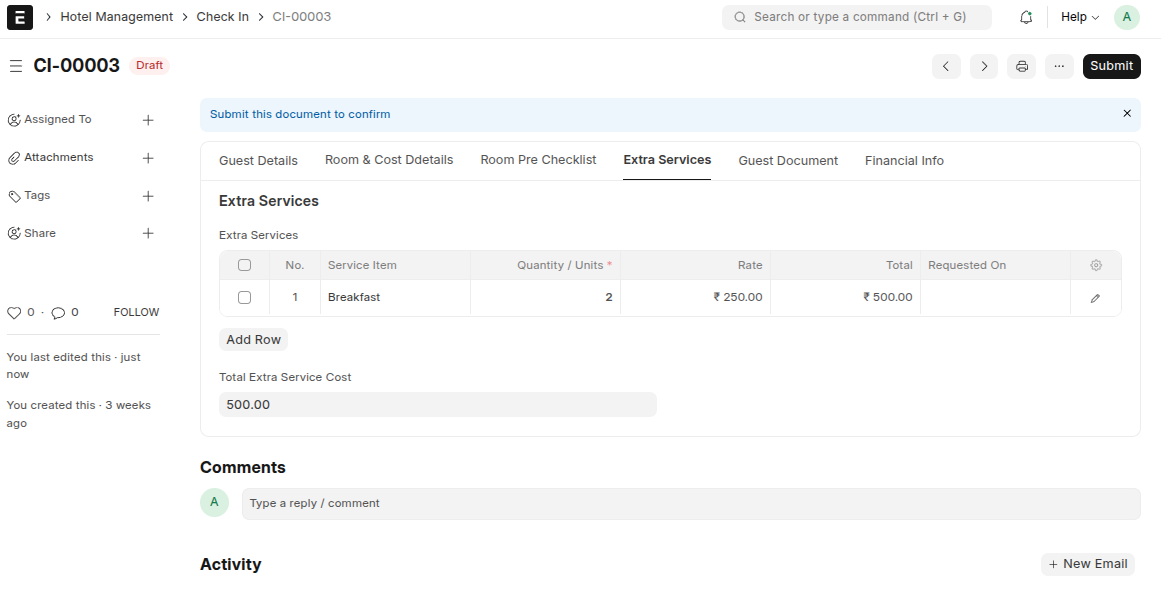Attach a file using Attachments plus icon
This screenshot has height=594, width=1161.
point(148,157)
